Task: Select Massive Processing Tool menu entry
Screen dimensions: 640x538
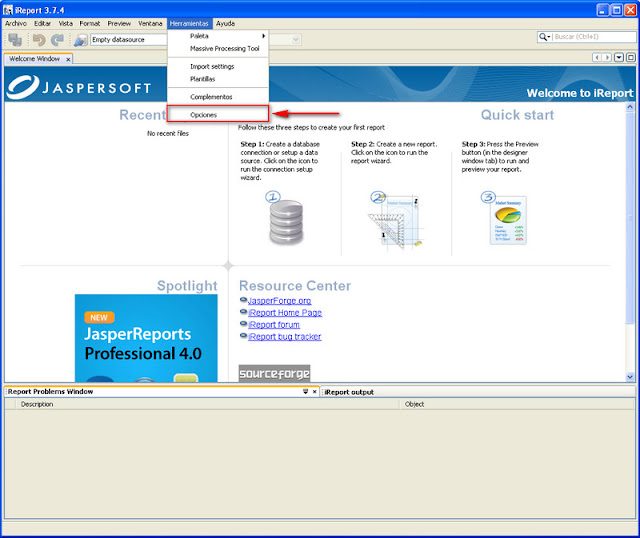Action: (218, 49)
